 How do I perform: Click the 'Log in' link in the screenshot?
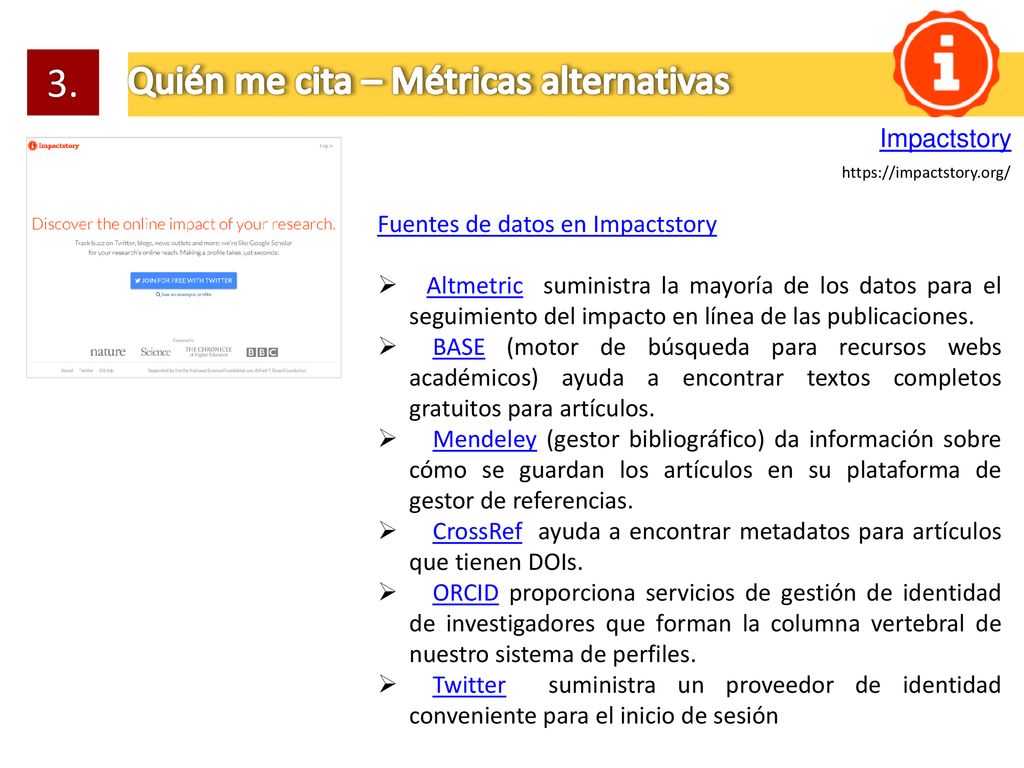[x=327, y=146]
